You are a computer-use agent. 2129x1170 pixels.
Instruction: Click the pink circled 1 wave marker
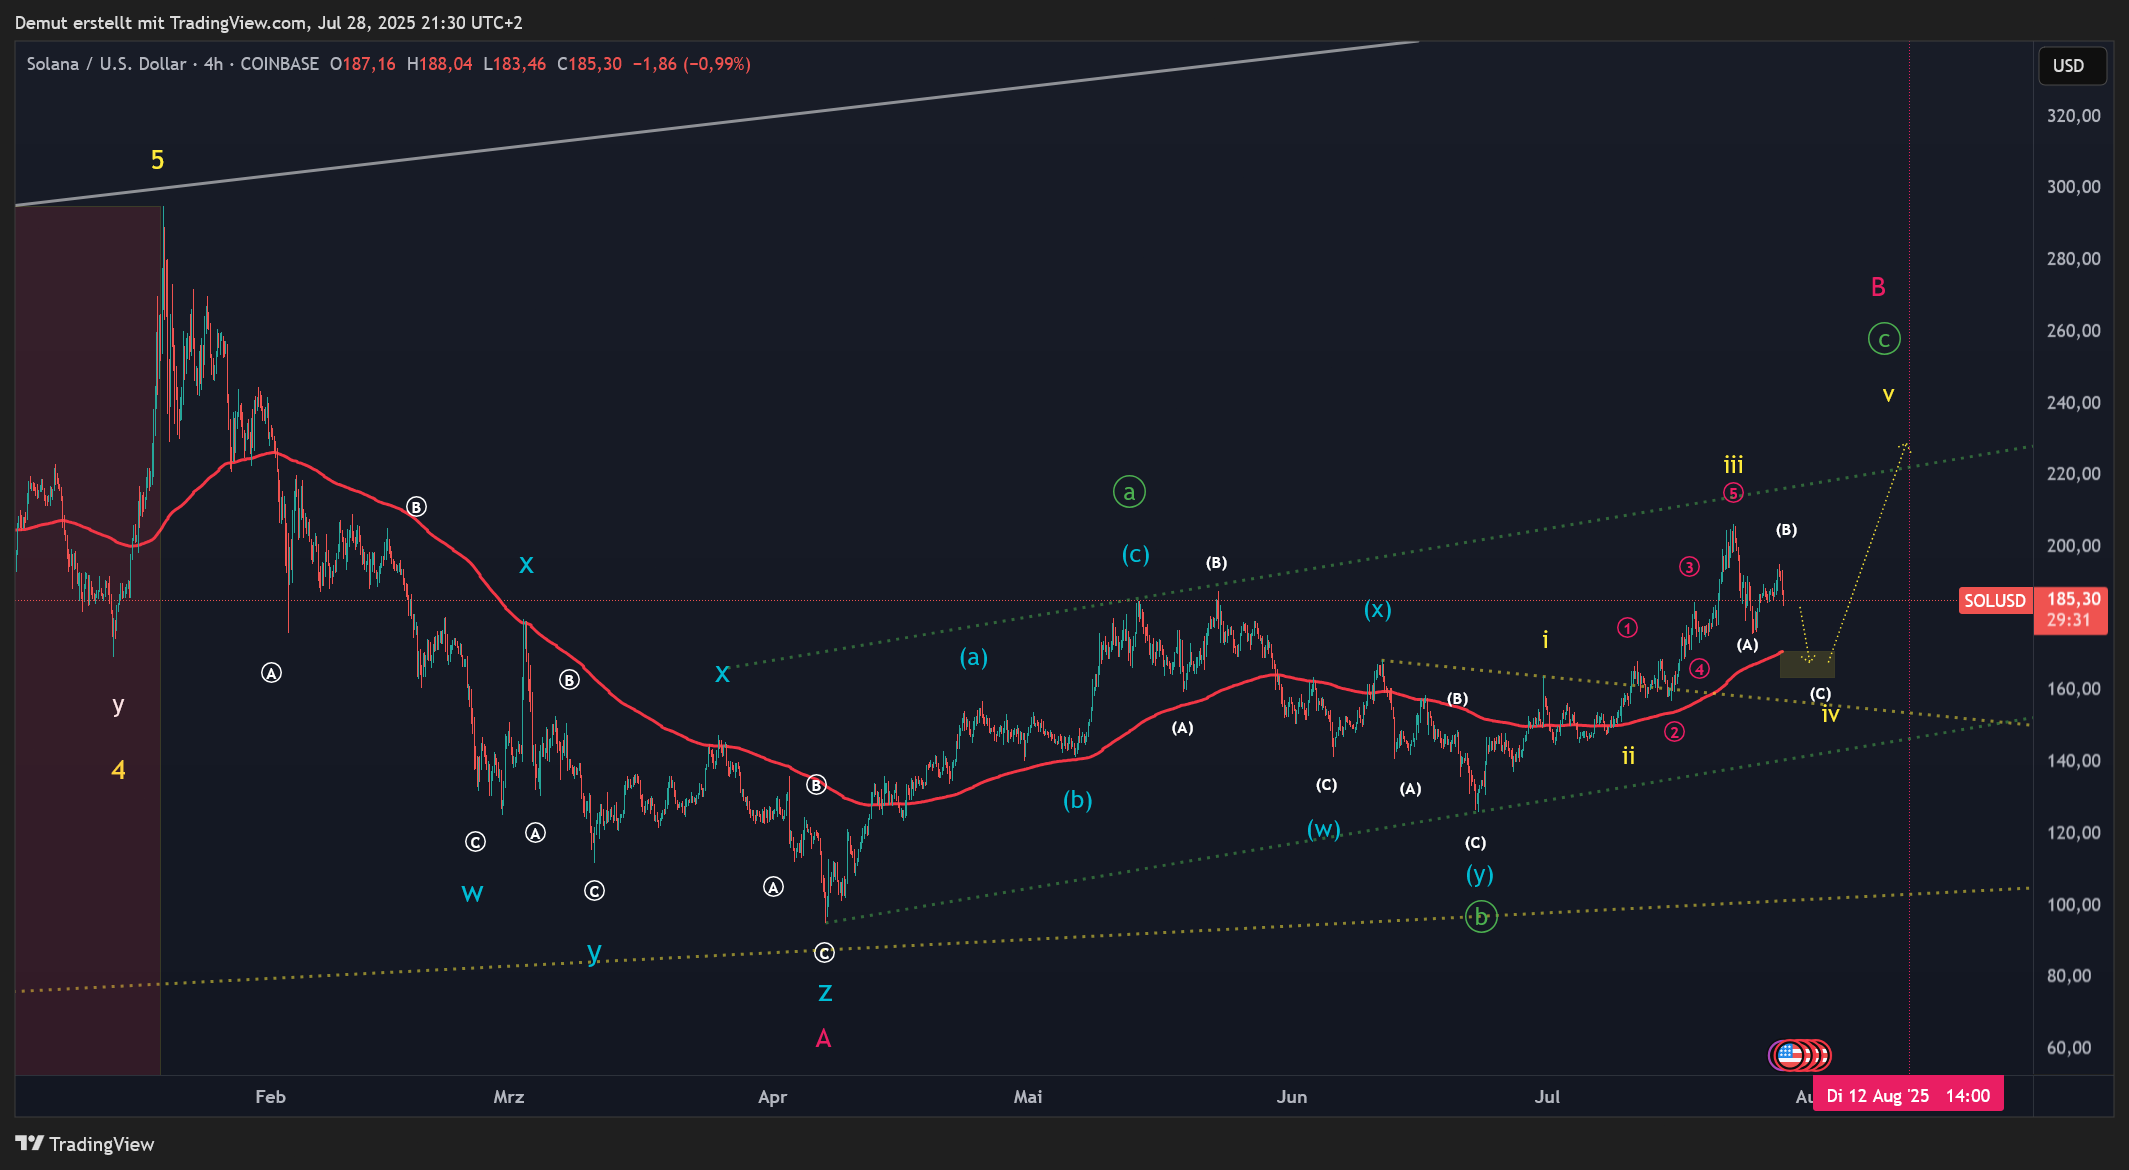pyautogui.click(x=1628, y=628)
